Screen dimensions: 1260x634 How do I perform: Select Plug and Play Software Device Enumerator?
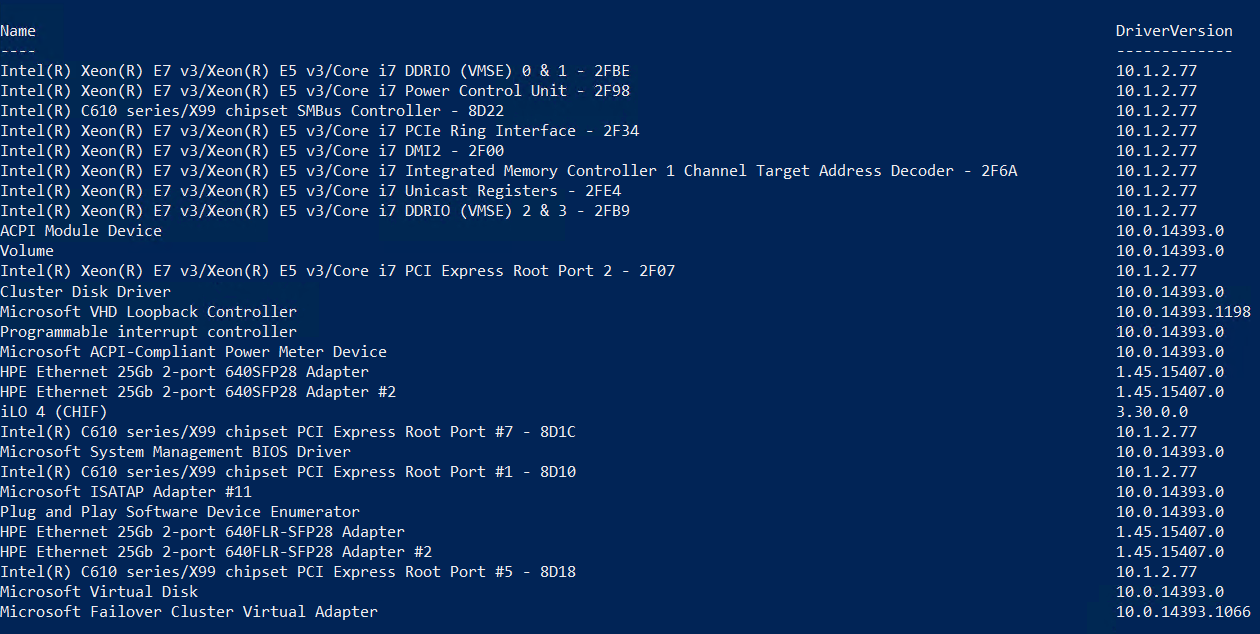coord(180,512)
